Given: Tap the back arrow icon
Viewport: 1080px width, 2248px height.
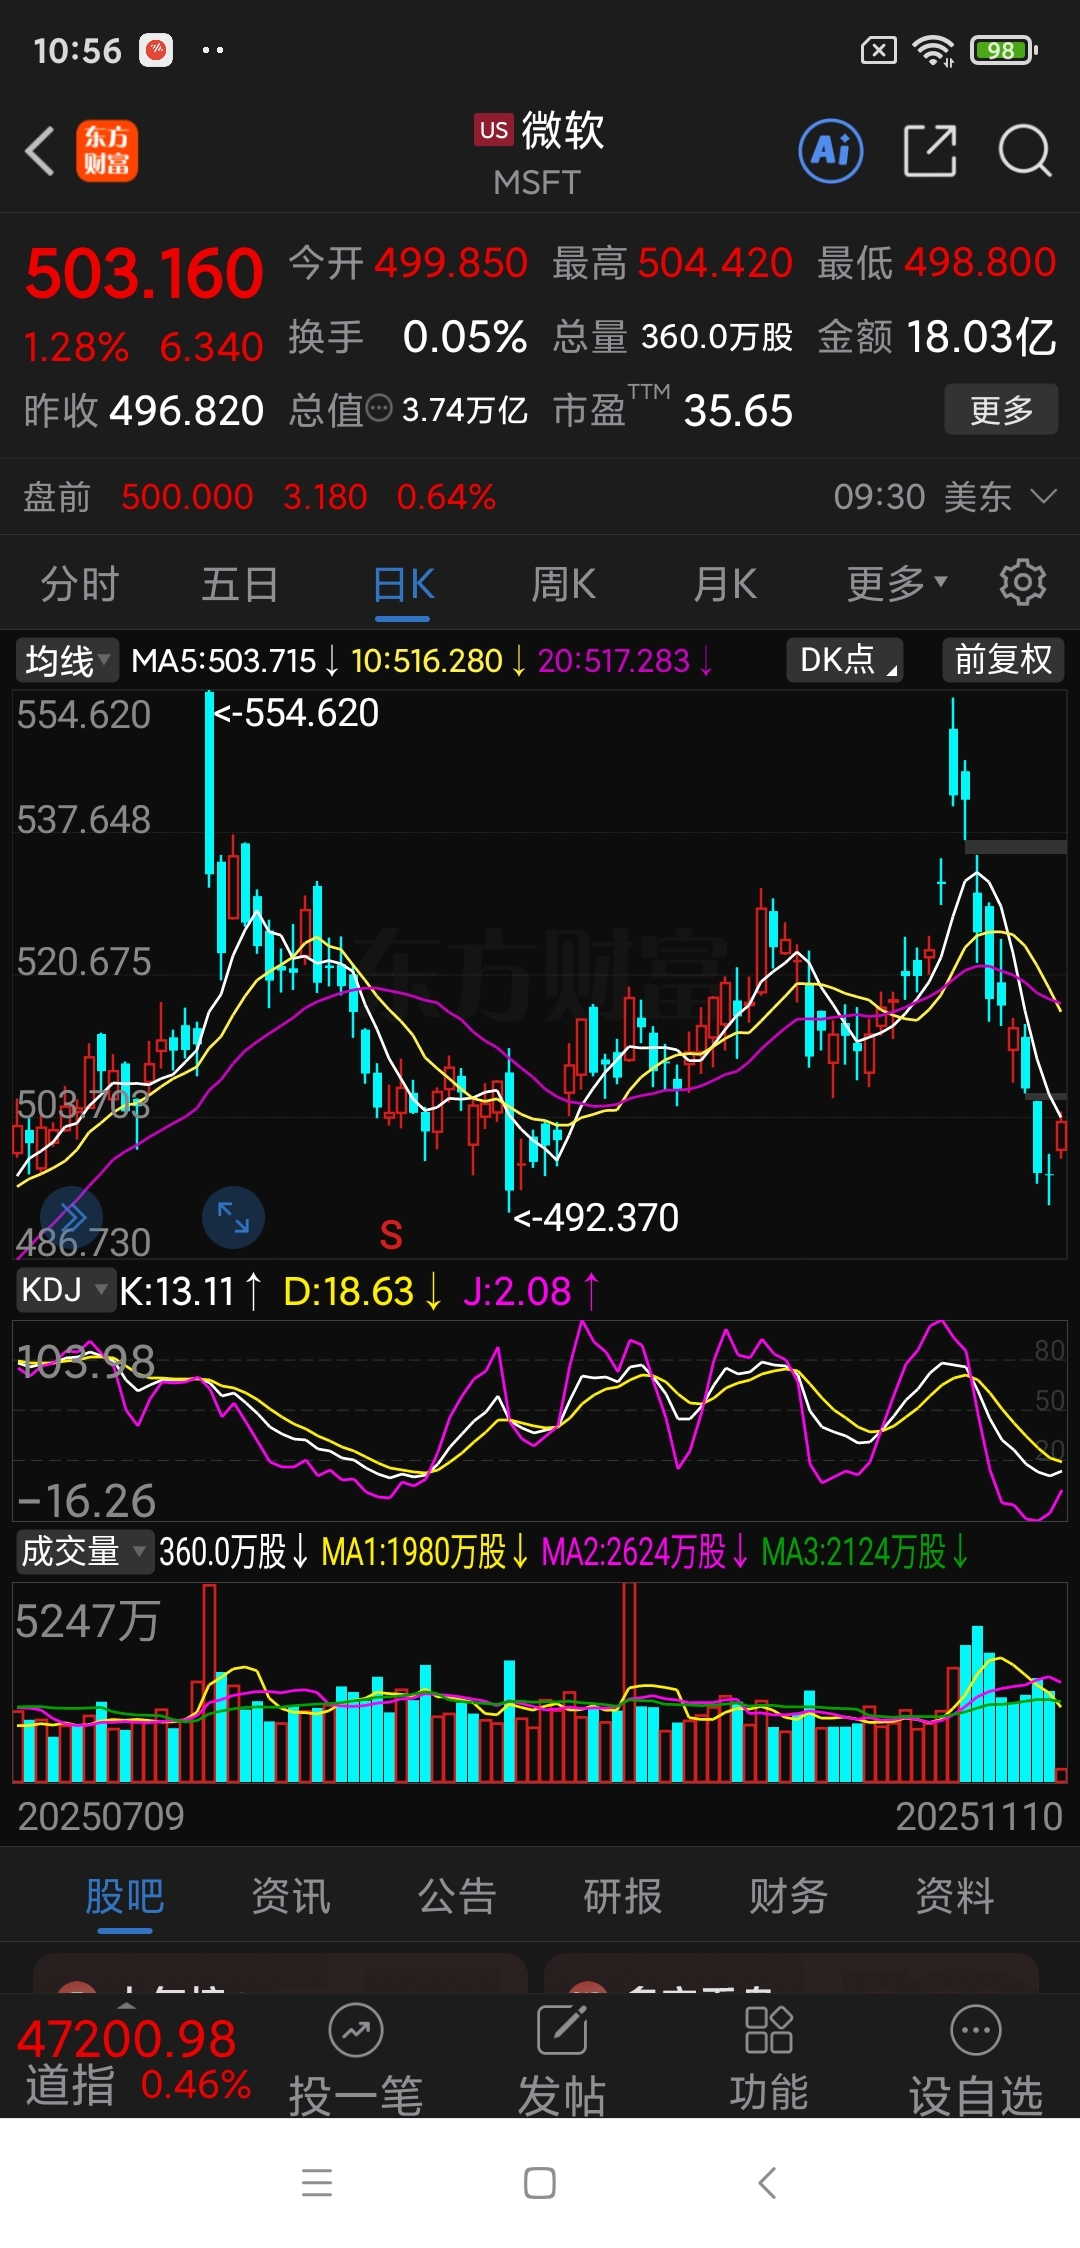Looking at the screenshot, I should click(x=40, y=152).
